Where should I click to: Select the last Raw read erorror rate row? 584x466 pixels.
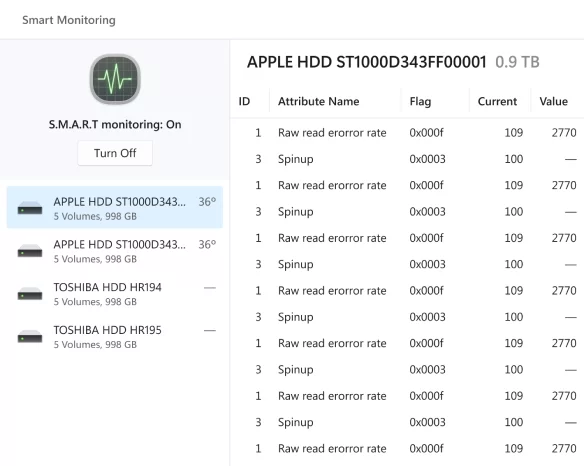407,448
